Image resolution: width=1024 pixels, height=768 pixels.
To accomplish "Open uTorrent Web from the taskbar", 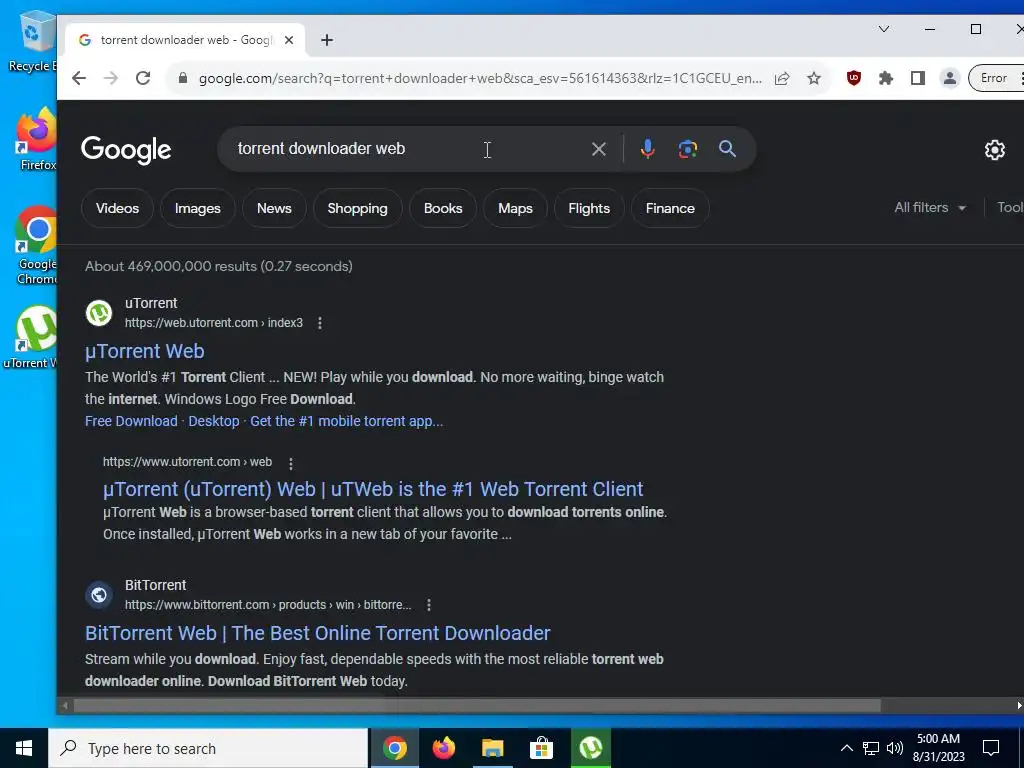I will tap(590, 748).
